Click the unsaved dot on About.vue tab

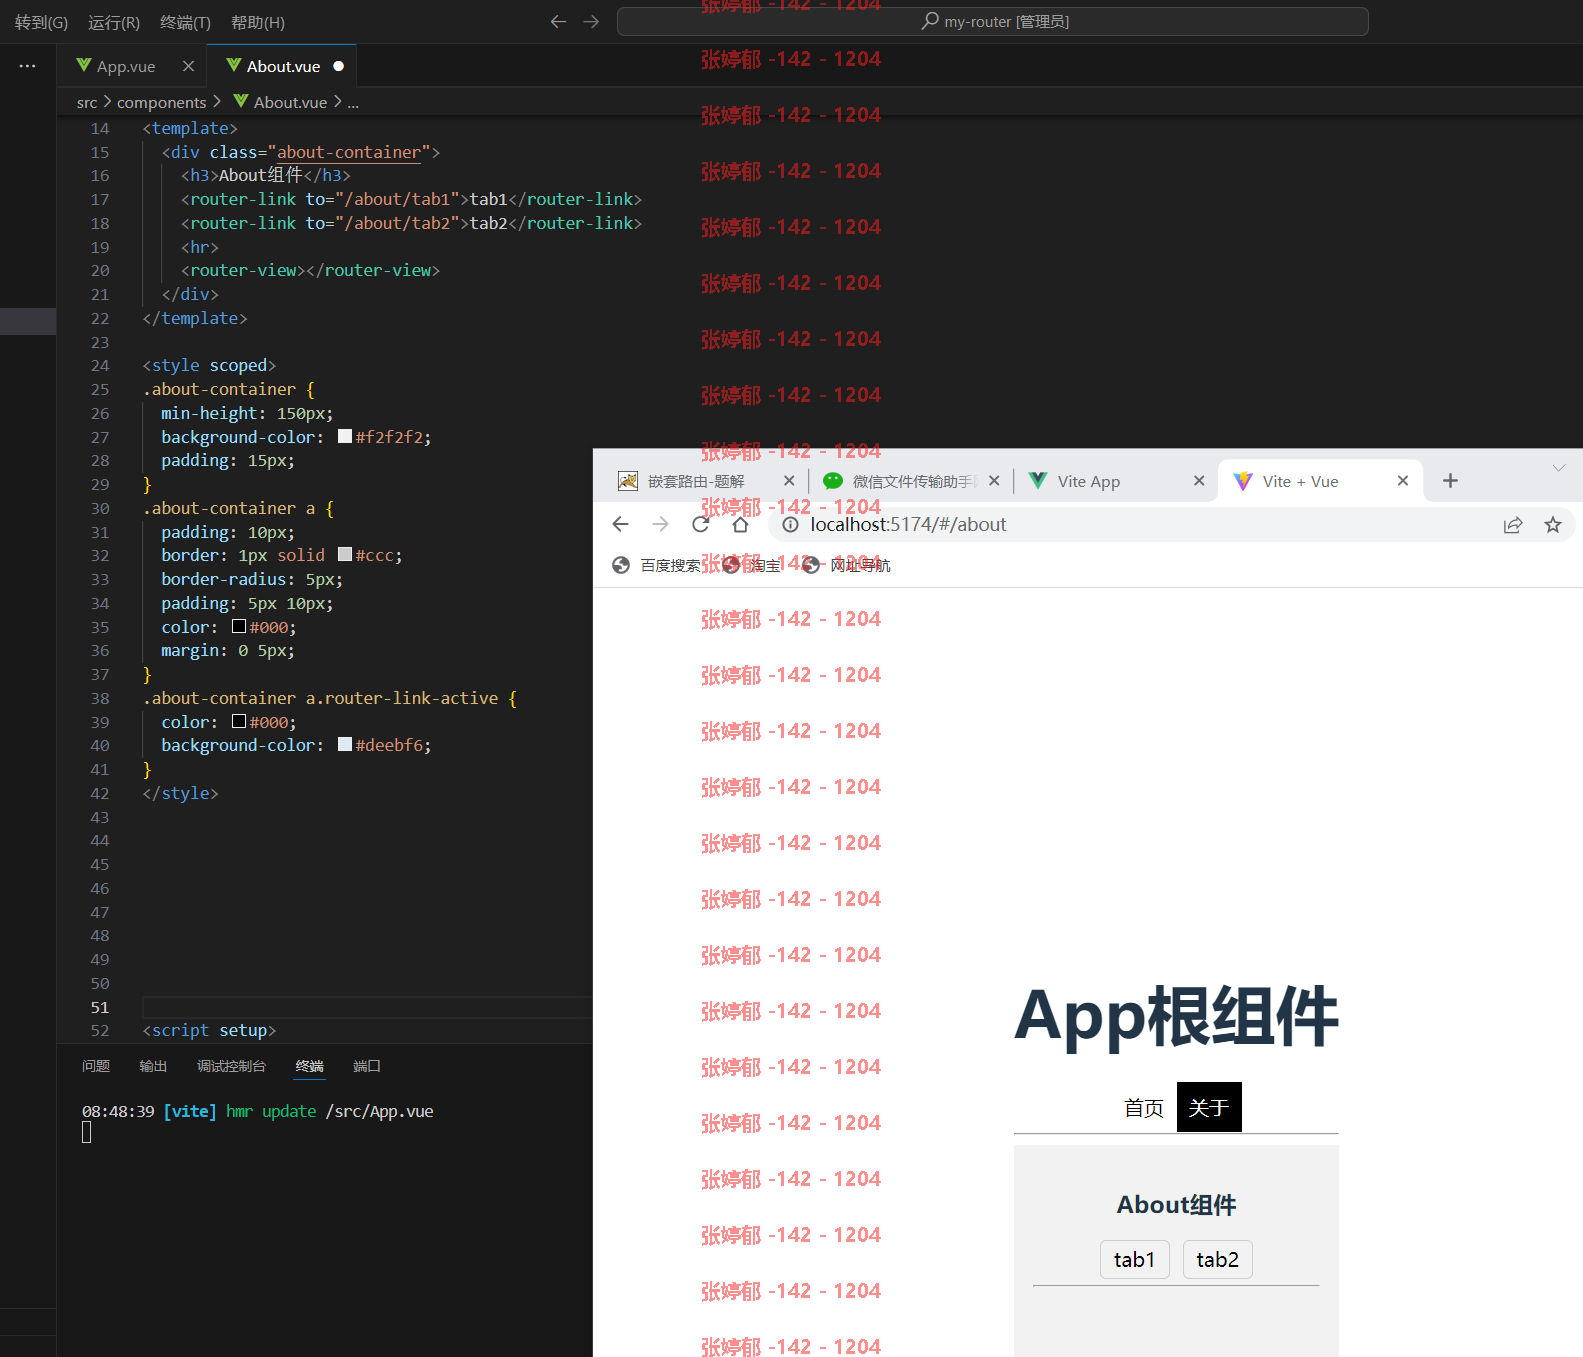(338, 66)
